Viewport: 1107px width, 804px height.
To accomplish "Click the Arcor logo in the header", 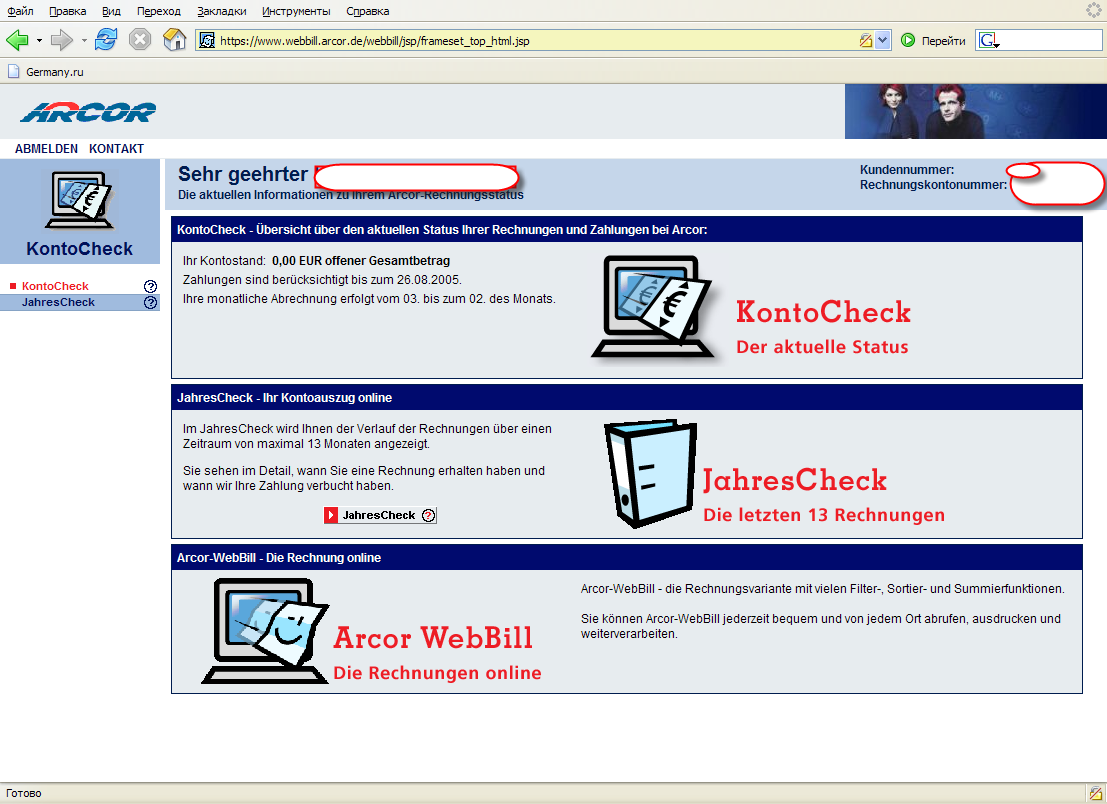I will 88,111.
